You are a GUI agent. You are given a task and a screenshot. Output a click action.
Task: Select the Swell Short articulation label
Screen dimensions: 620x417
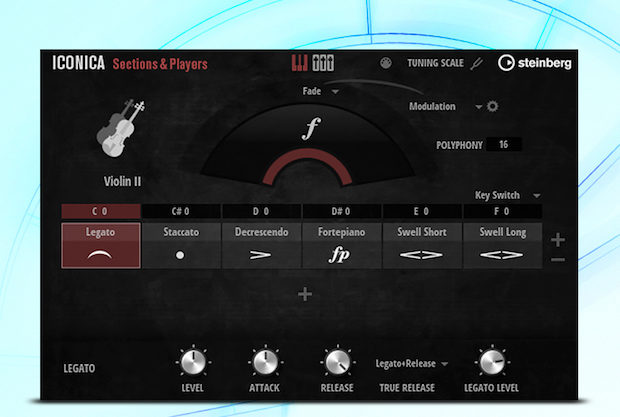(x=422, y=232)
